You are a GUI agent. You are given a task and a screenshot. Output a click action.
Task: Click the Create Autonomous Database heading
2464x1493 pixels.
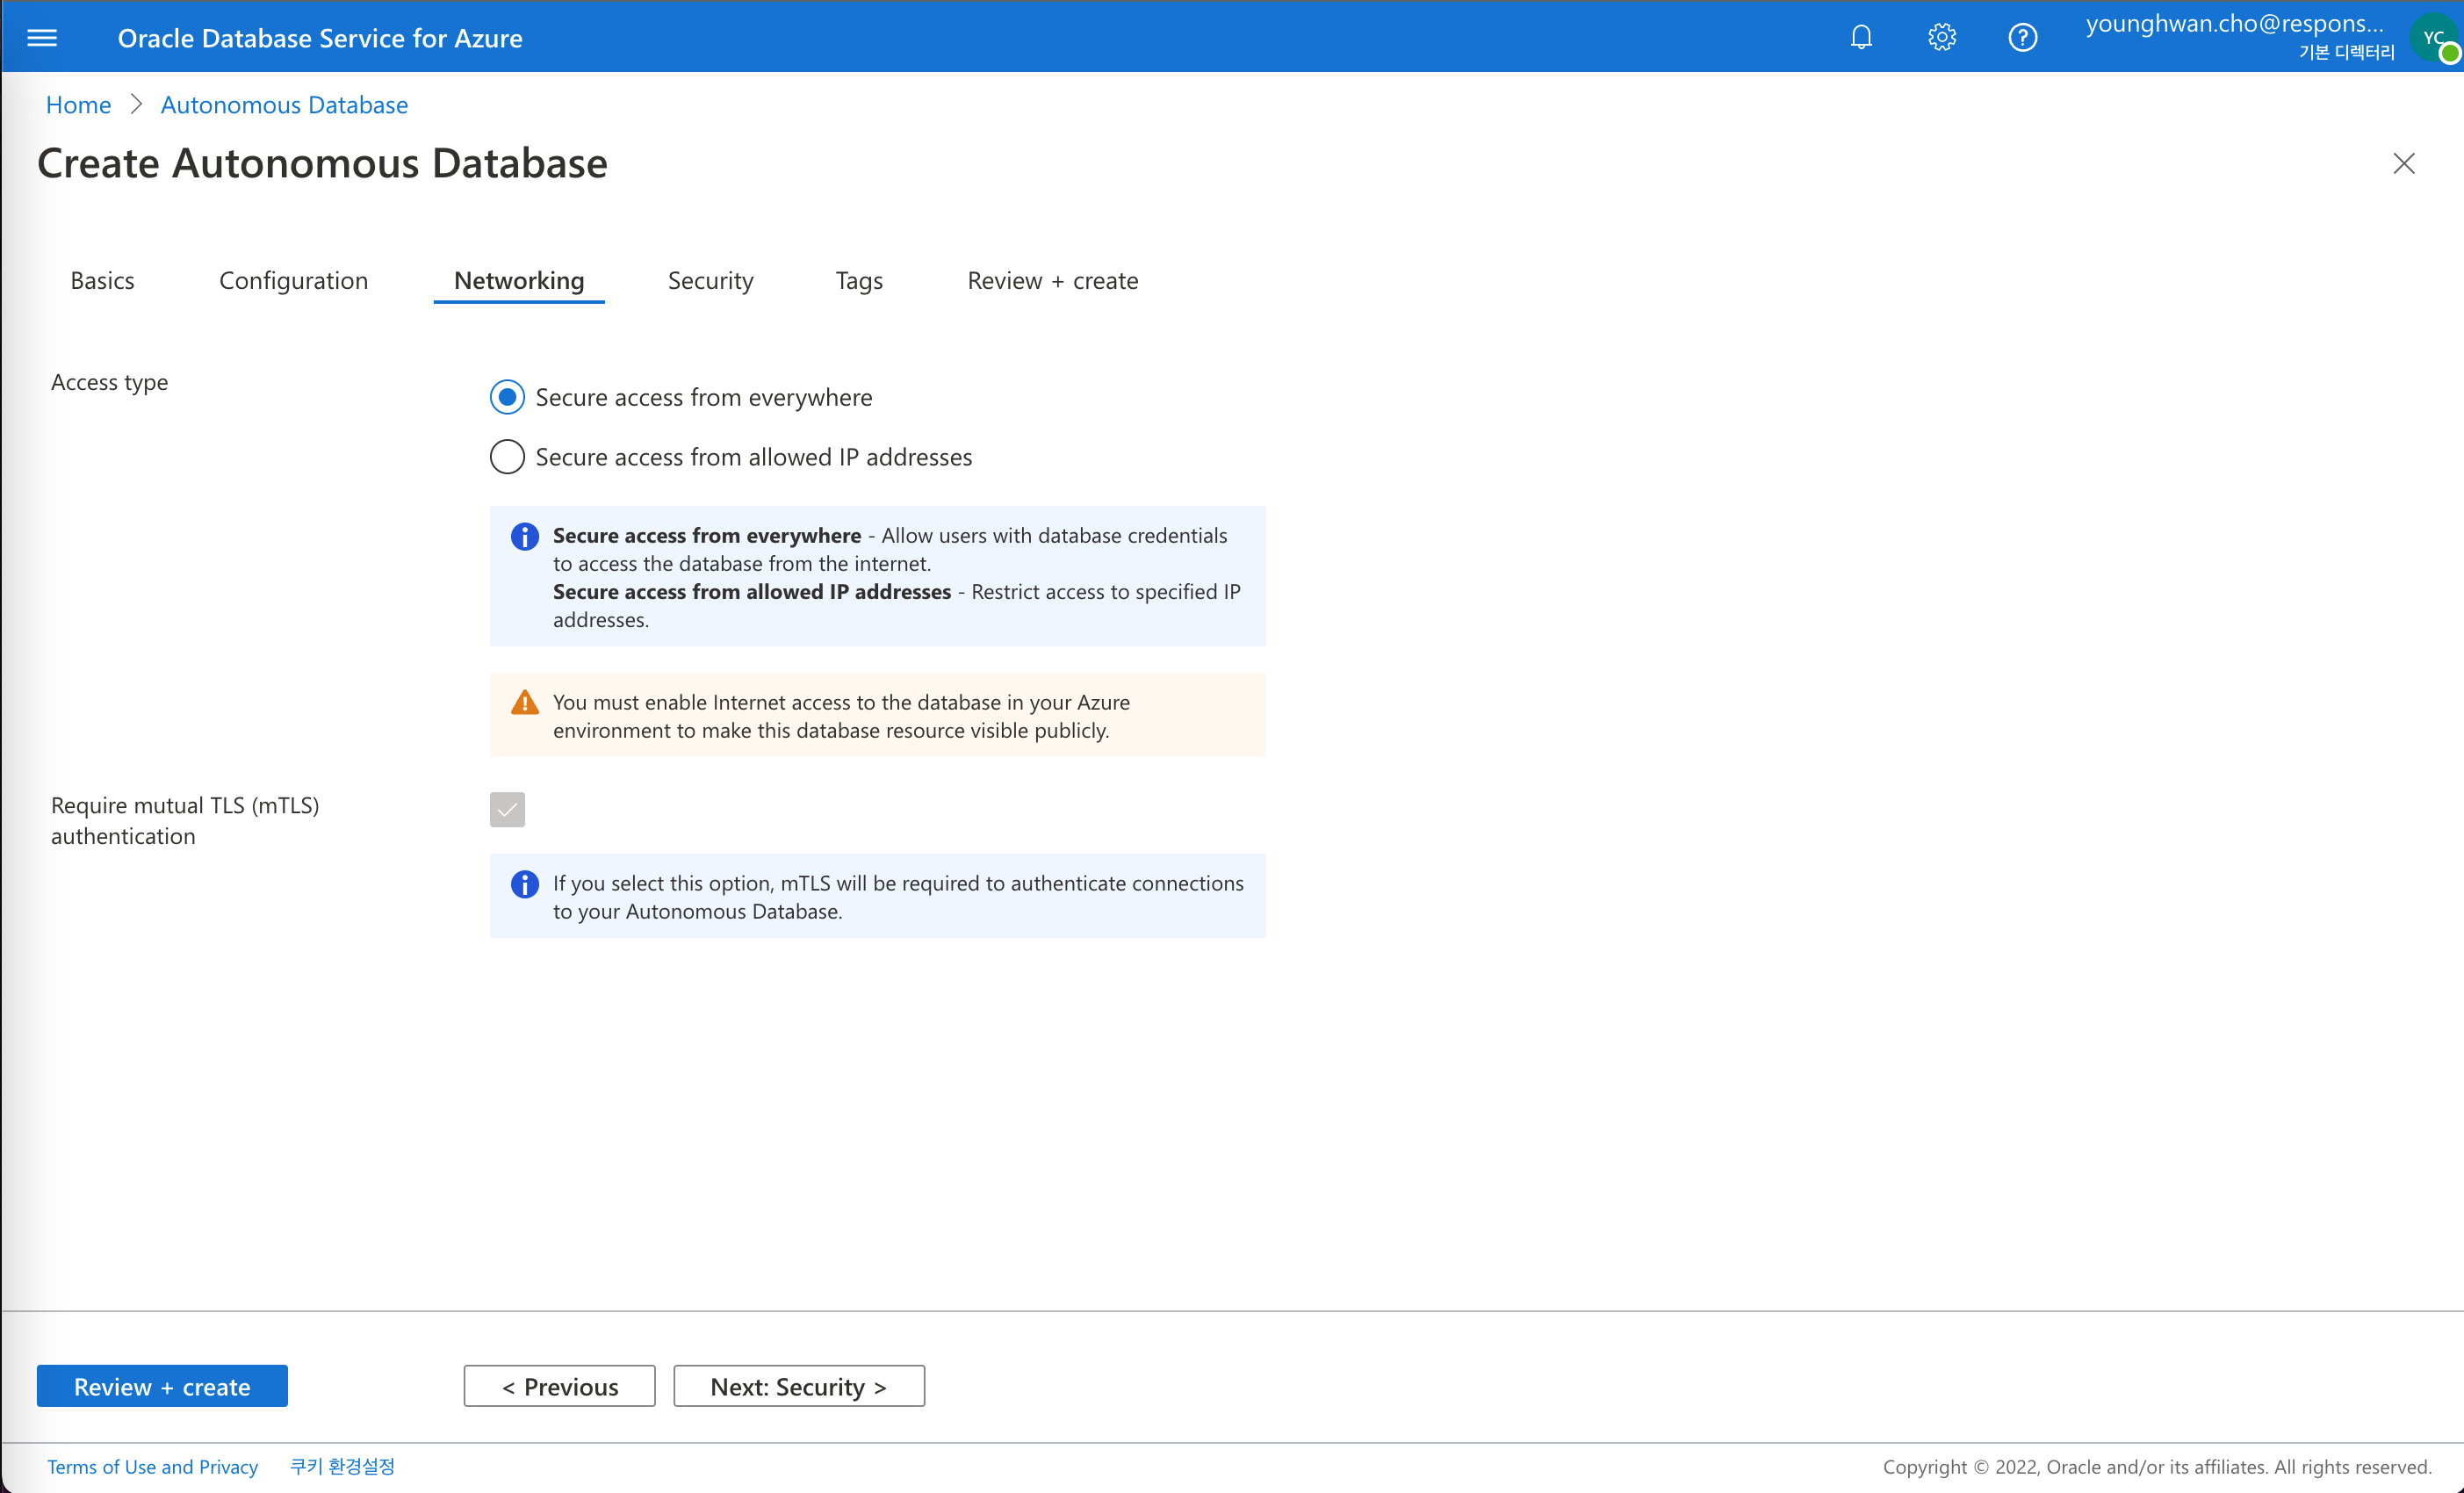click(322, 164)
